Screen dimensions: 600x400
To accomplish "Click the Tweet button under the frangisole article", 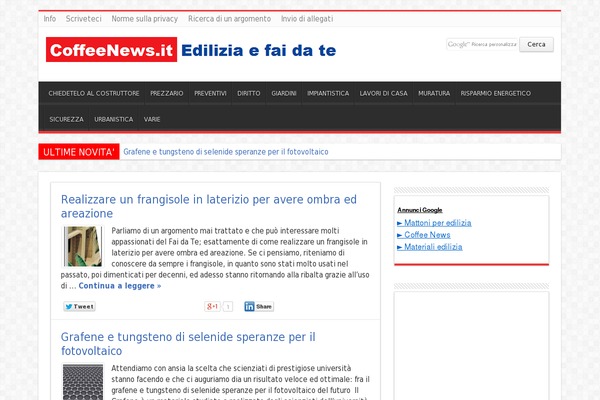I will [79, 307].
